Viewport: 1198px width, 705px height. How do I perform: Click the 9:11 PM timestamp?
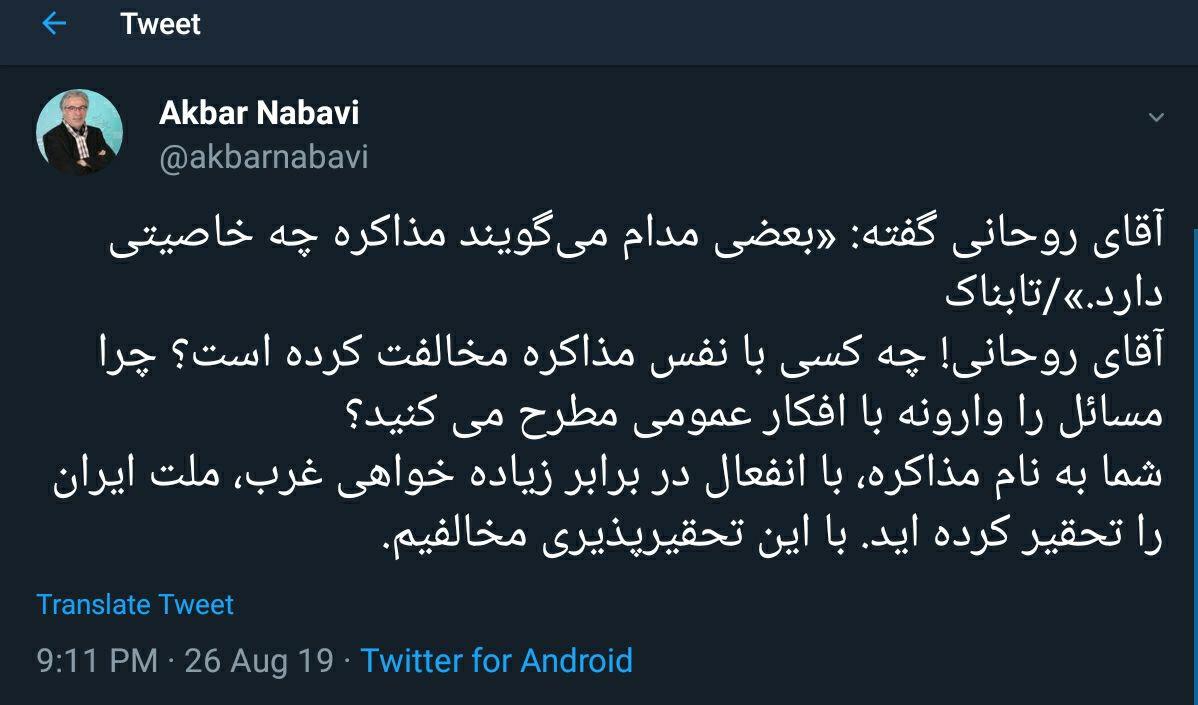(97, 661)
